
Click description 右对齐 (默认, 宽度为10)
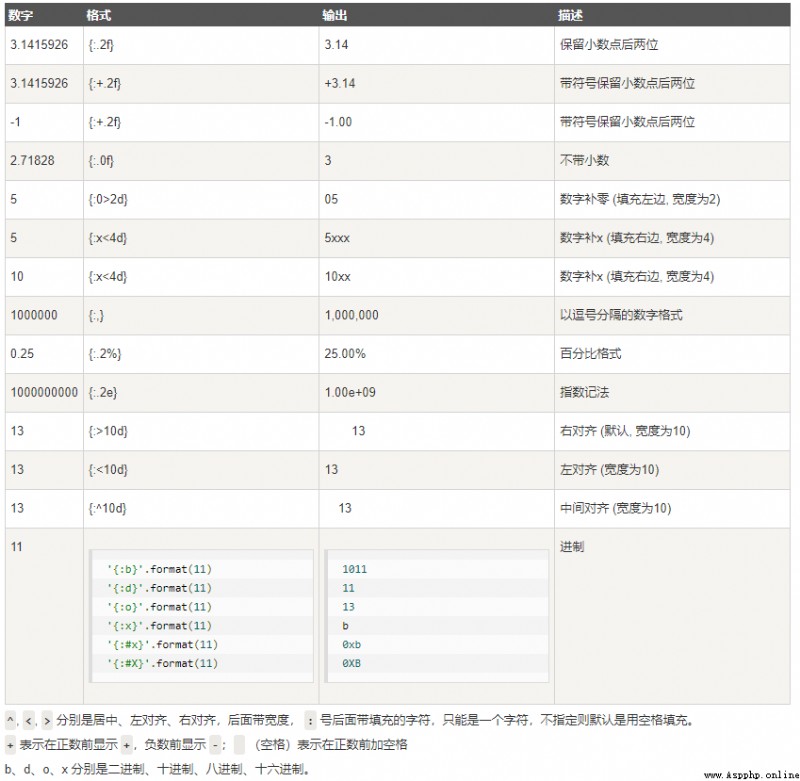tap(625, 431)
